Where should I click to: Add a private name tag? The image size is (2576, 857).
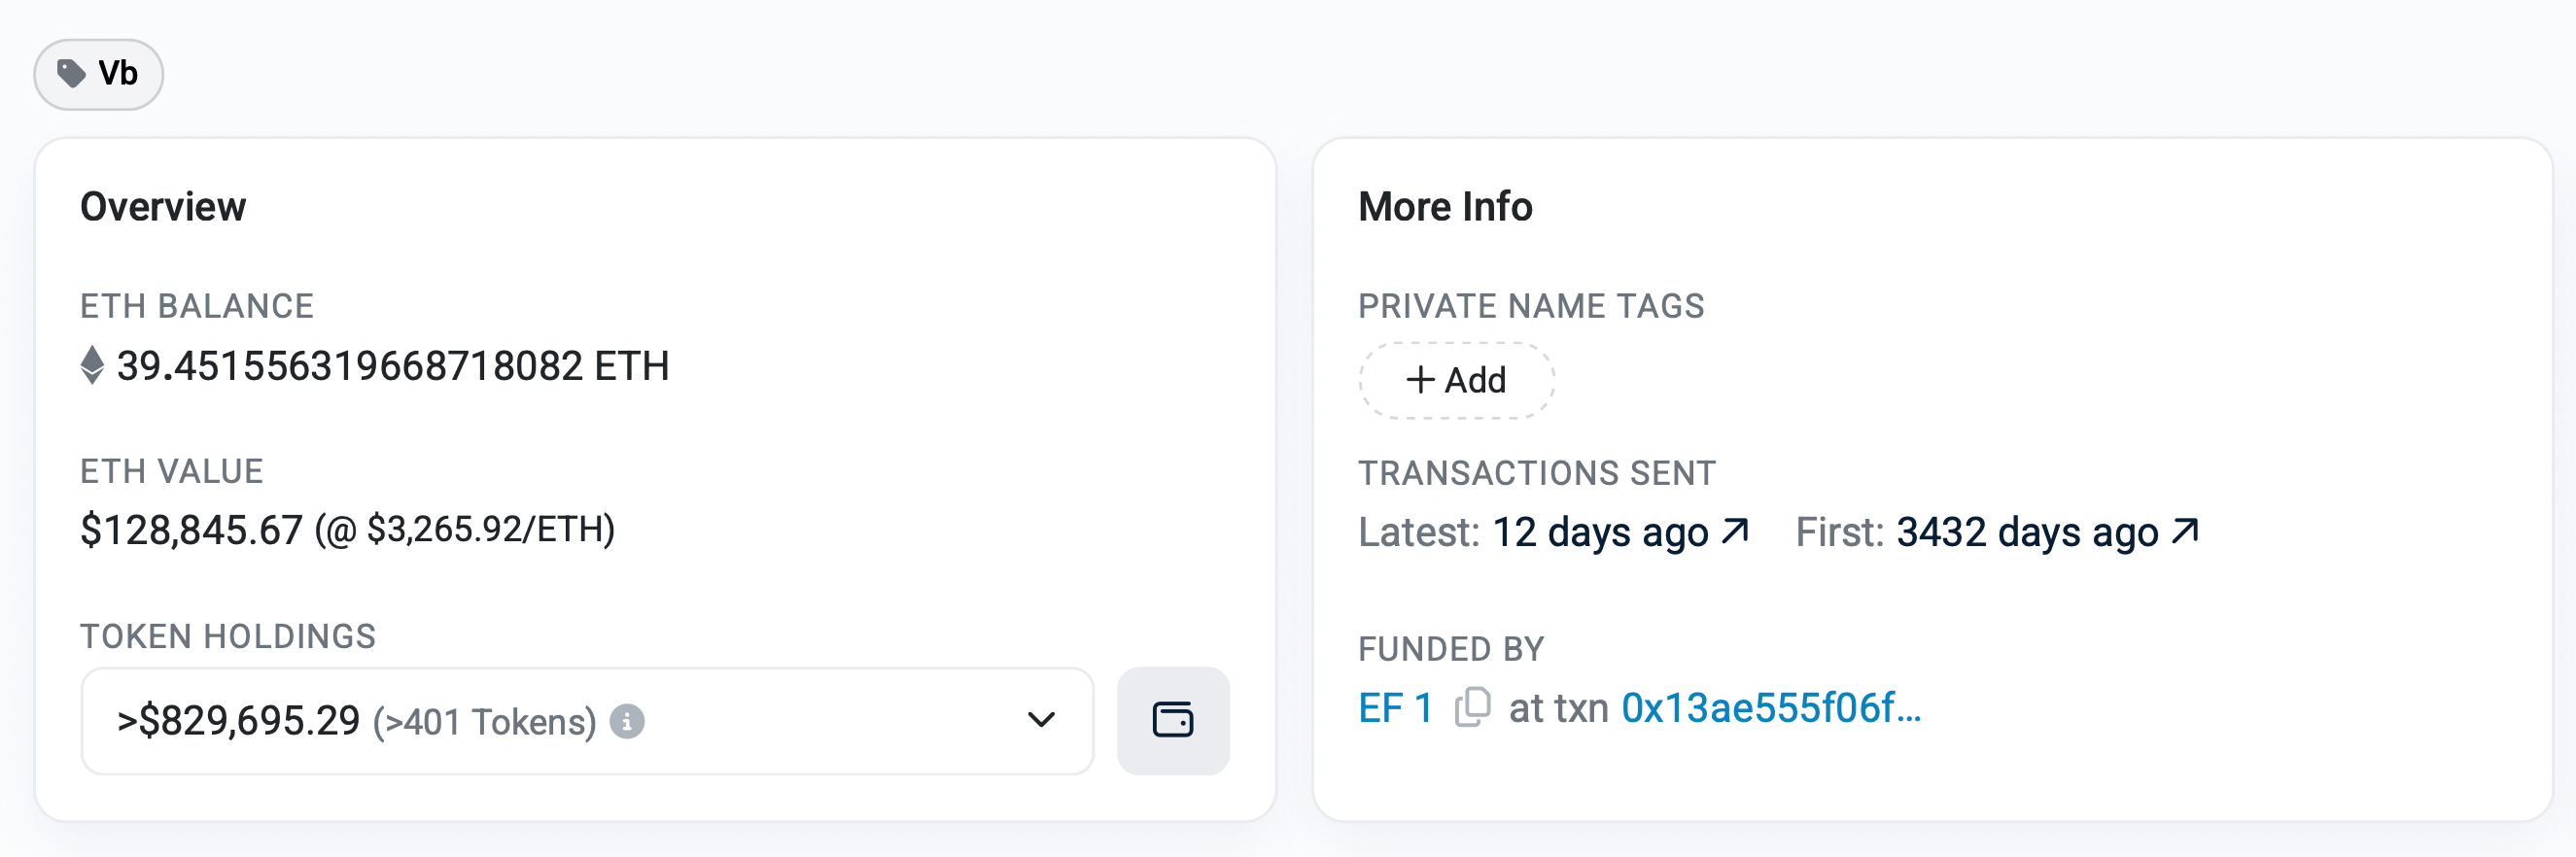[1456, 380]
